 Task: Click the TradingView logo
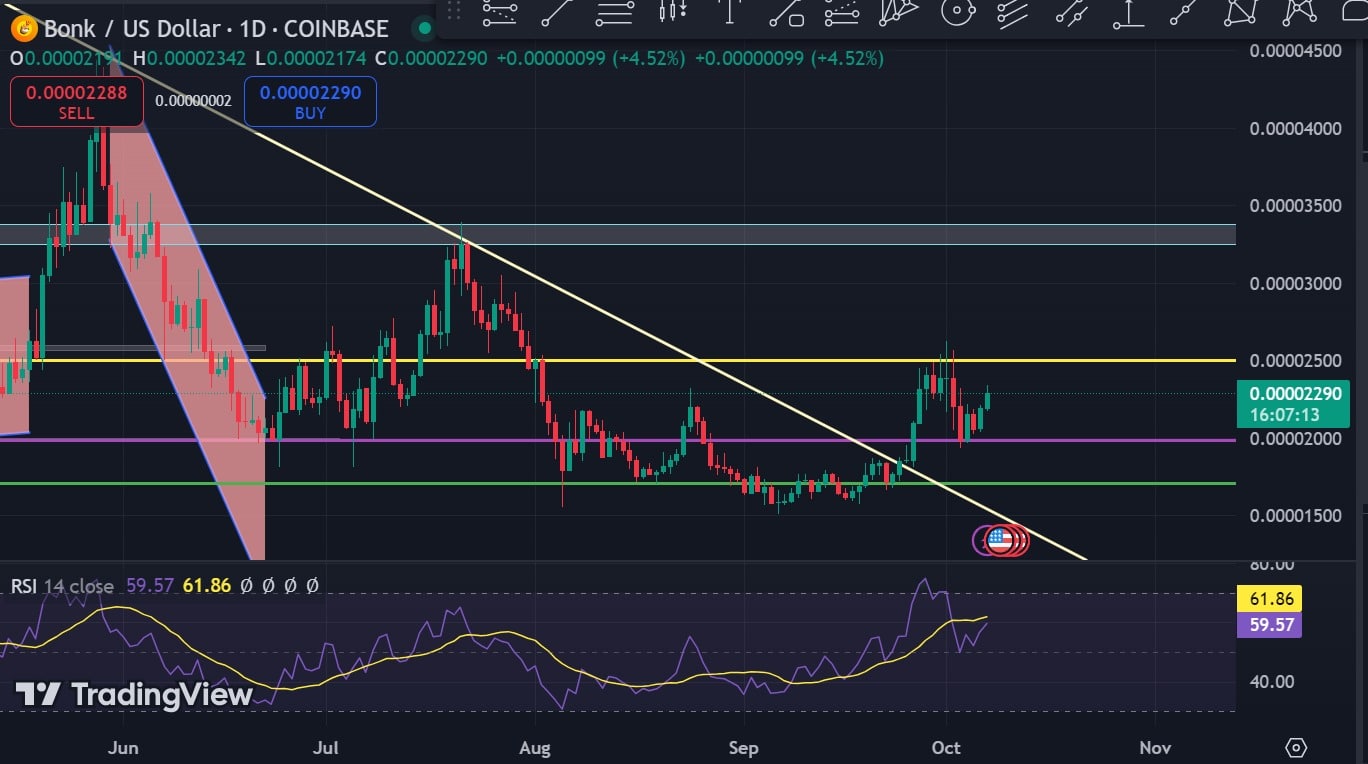(x=134, y=694)
